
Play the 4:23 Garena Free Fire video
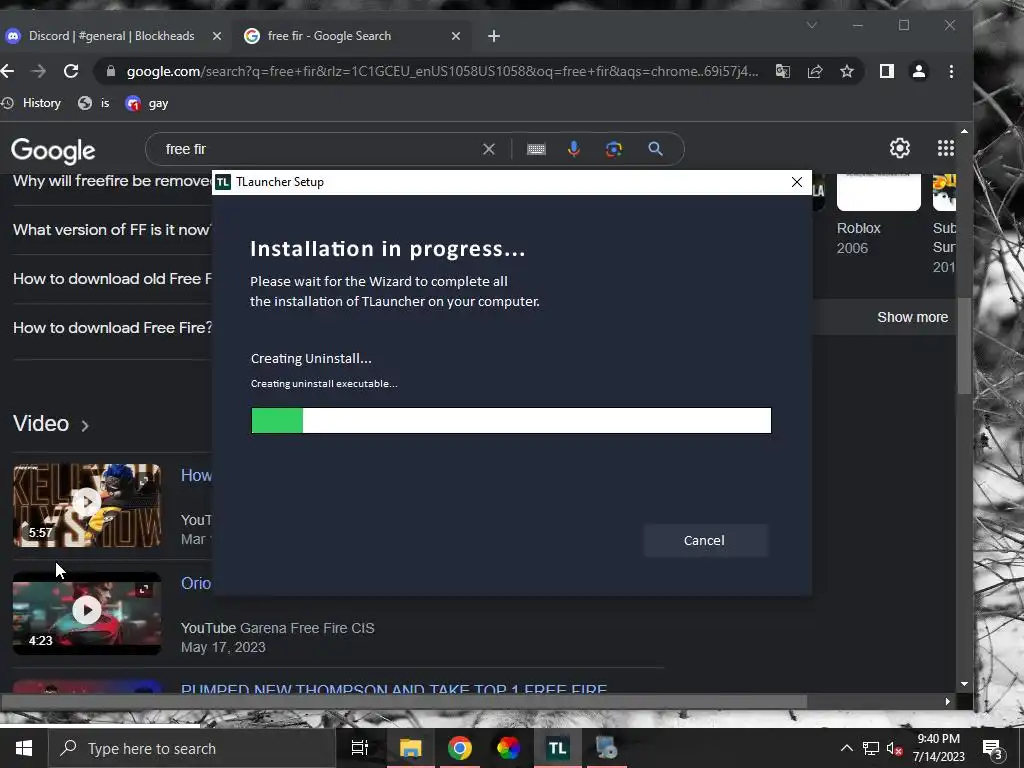pyautogui.click(x=87, y=613)
